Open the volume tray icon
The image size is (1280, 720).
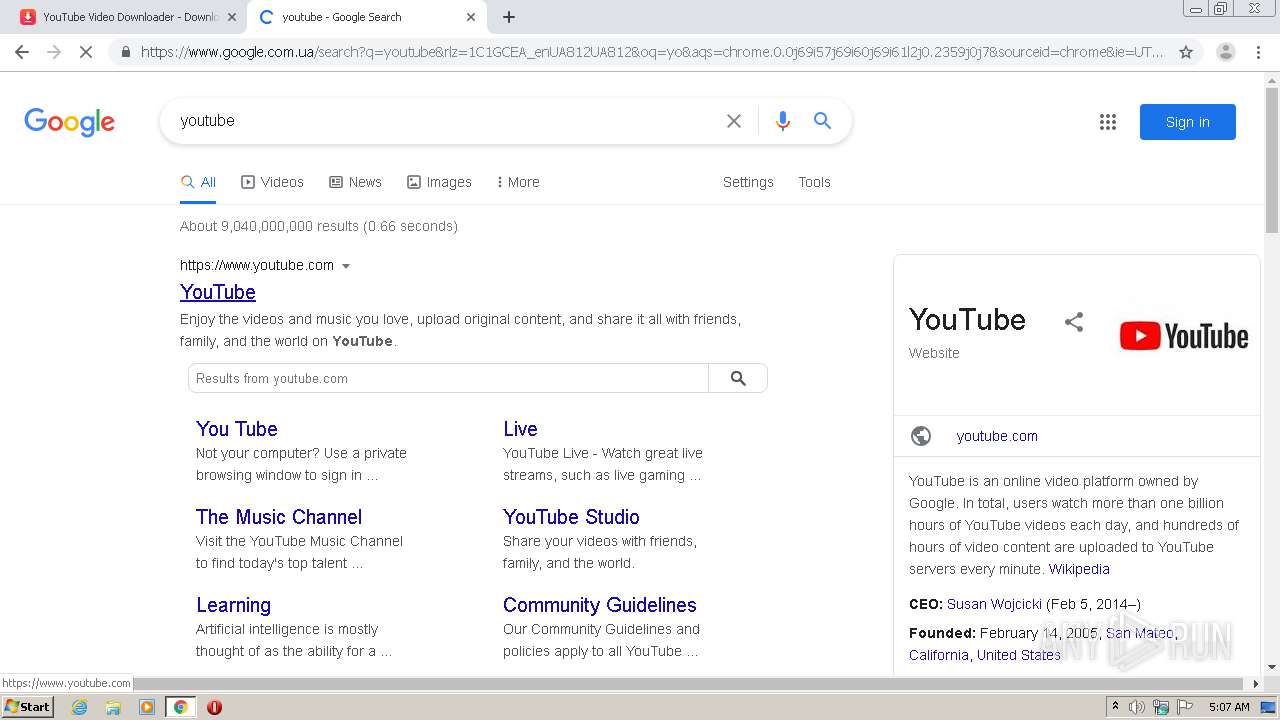click(1136, 707)
